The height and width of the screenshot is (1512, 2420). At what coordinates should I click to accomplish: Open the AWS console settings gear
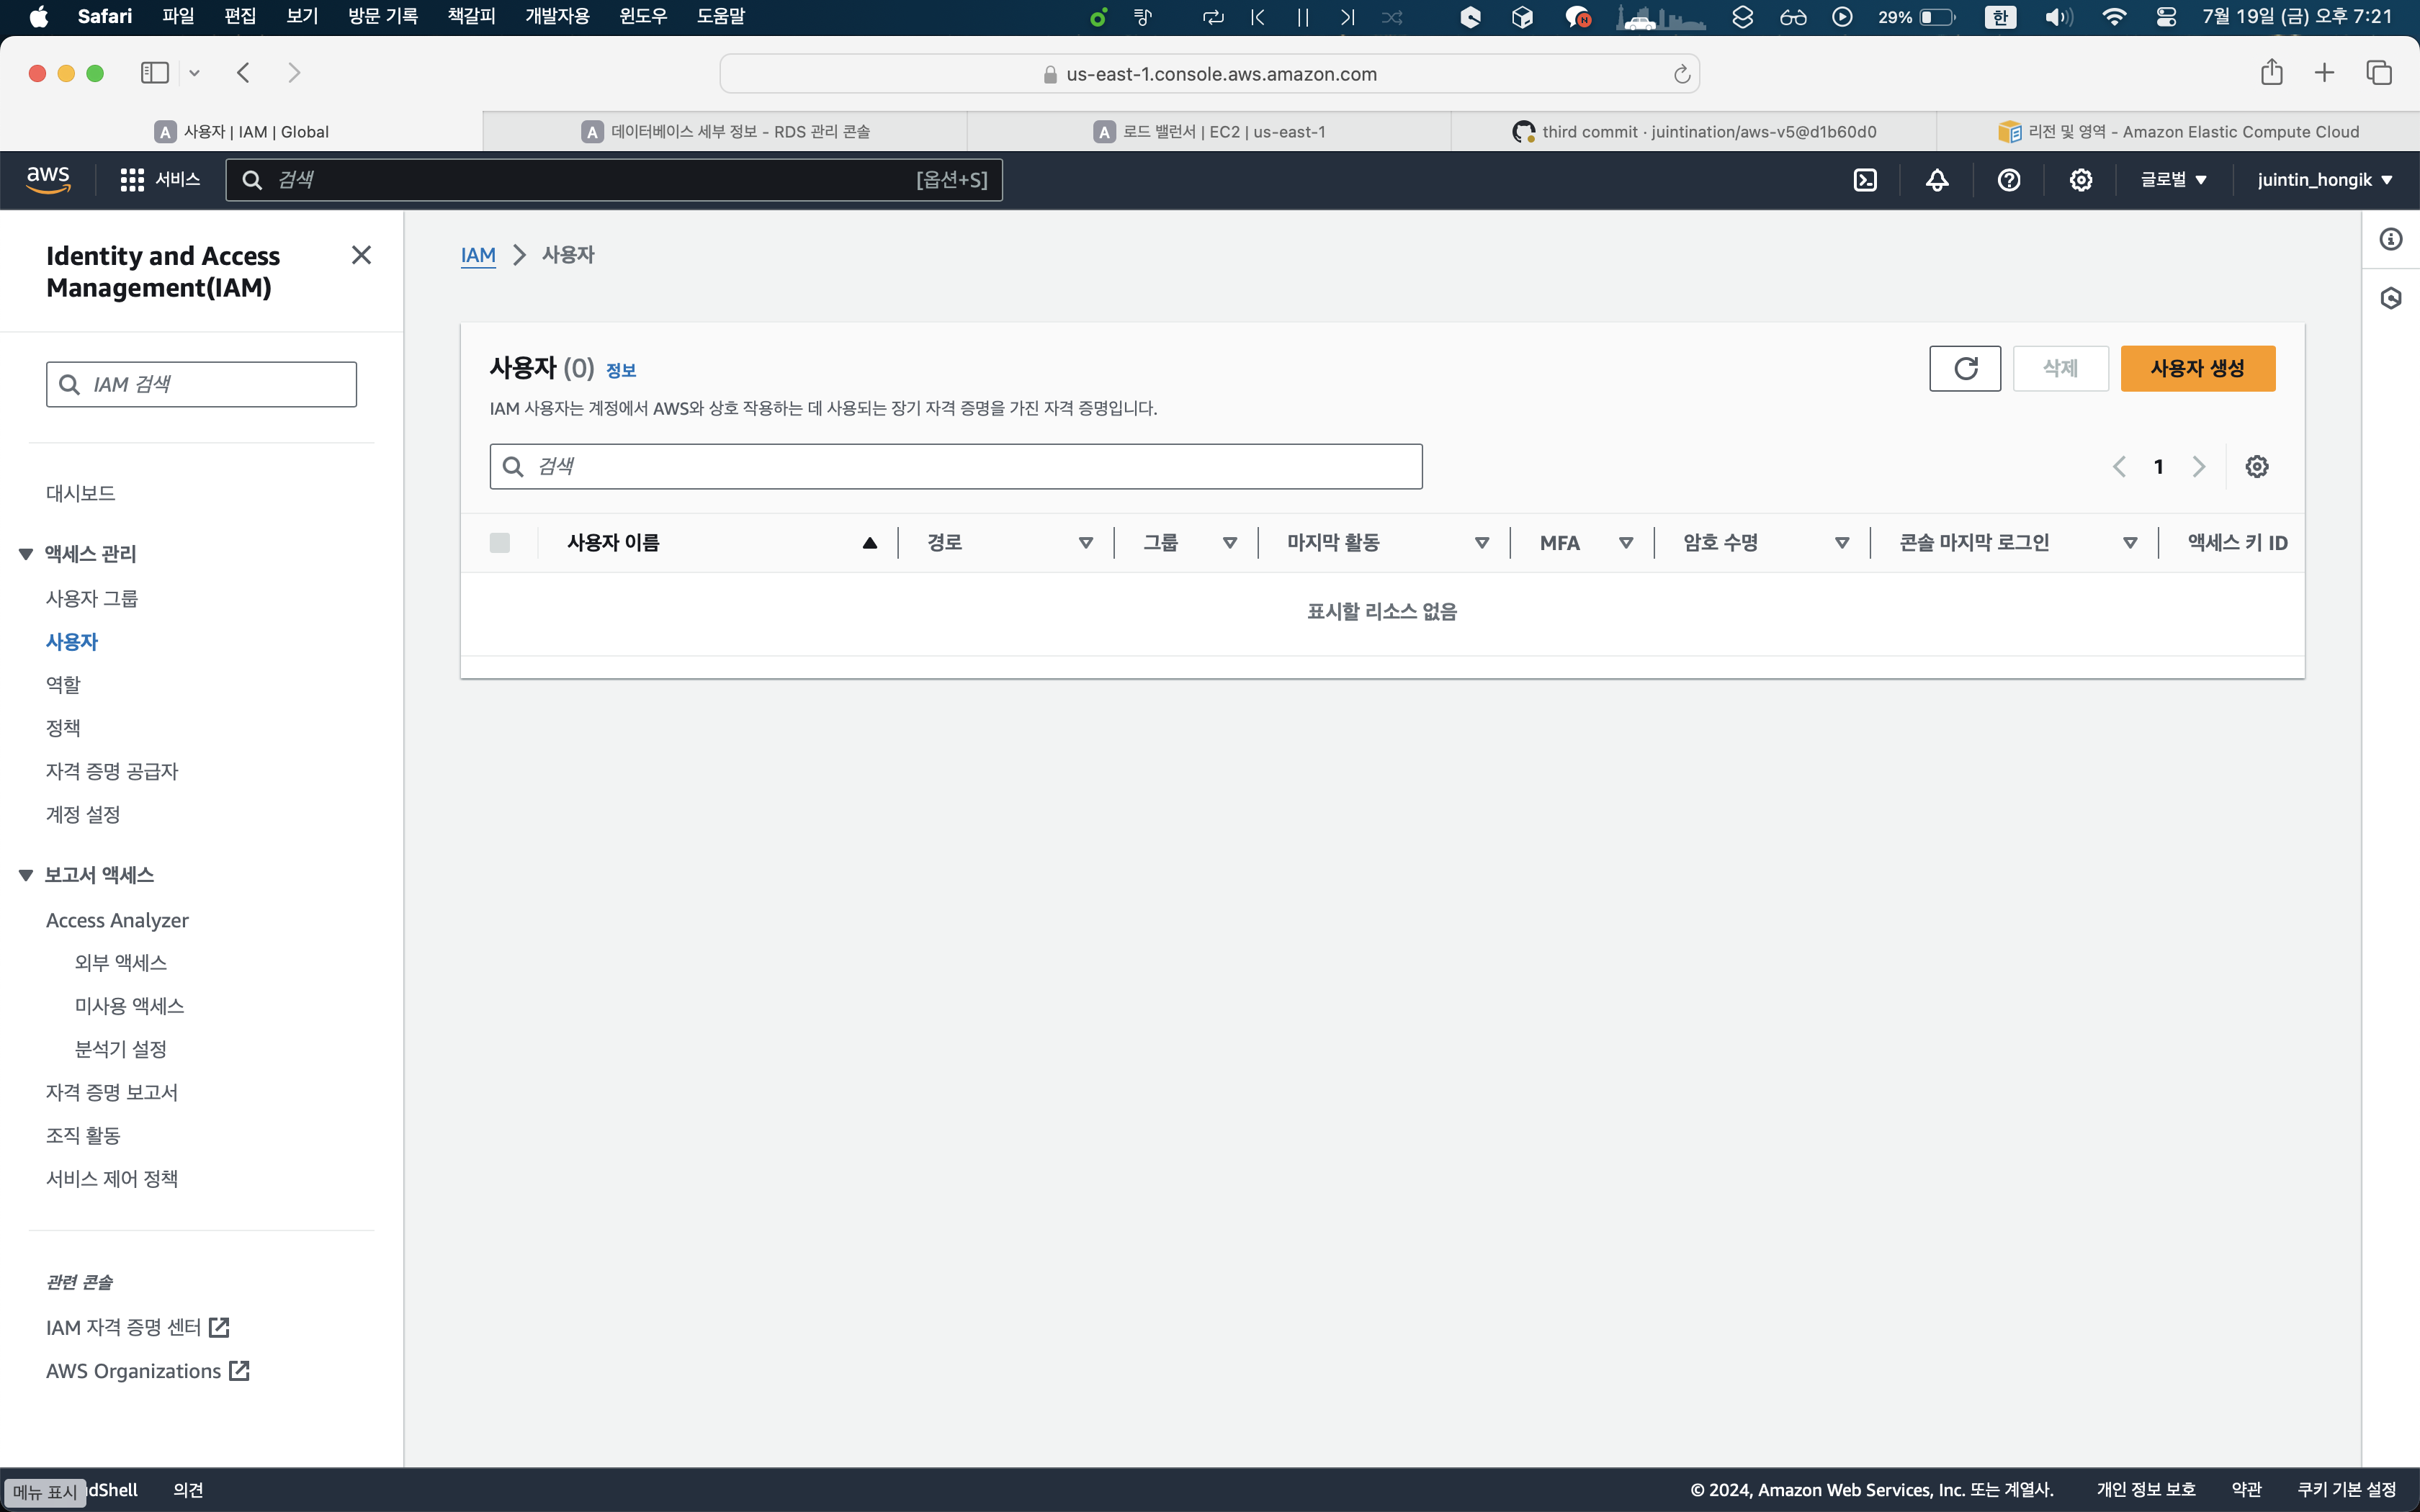2081,180
